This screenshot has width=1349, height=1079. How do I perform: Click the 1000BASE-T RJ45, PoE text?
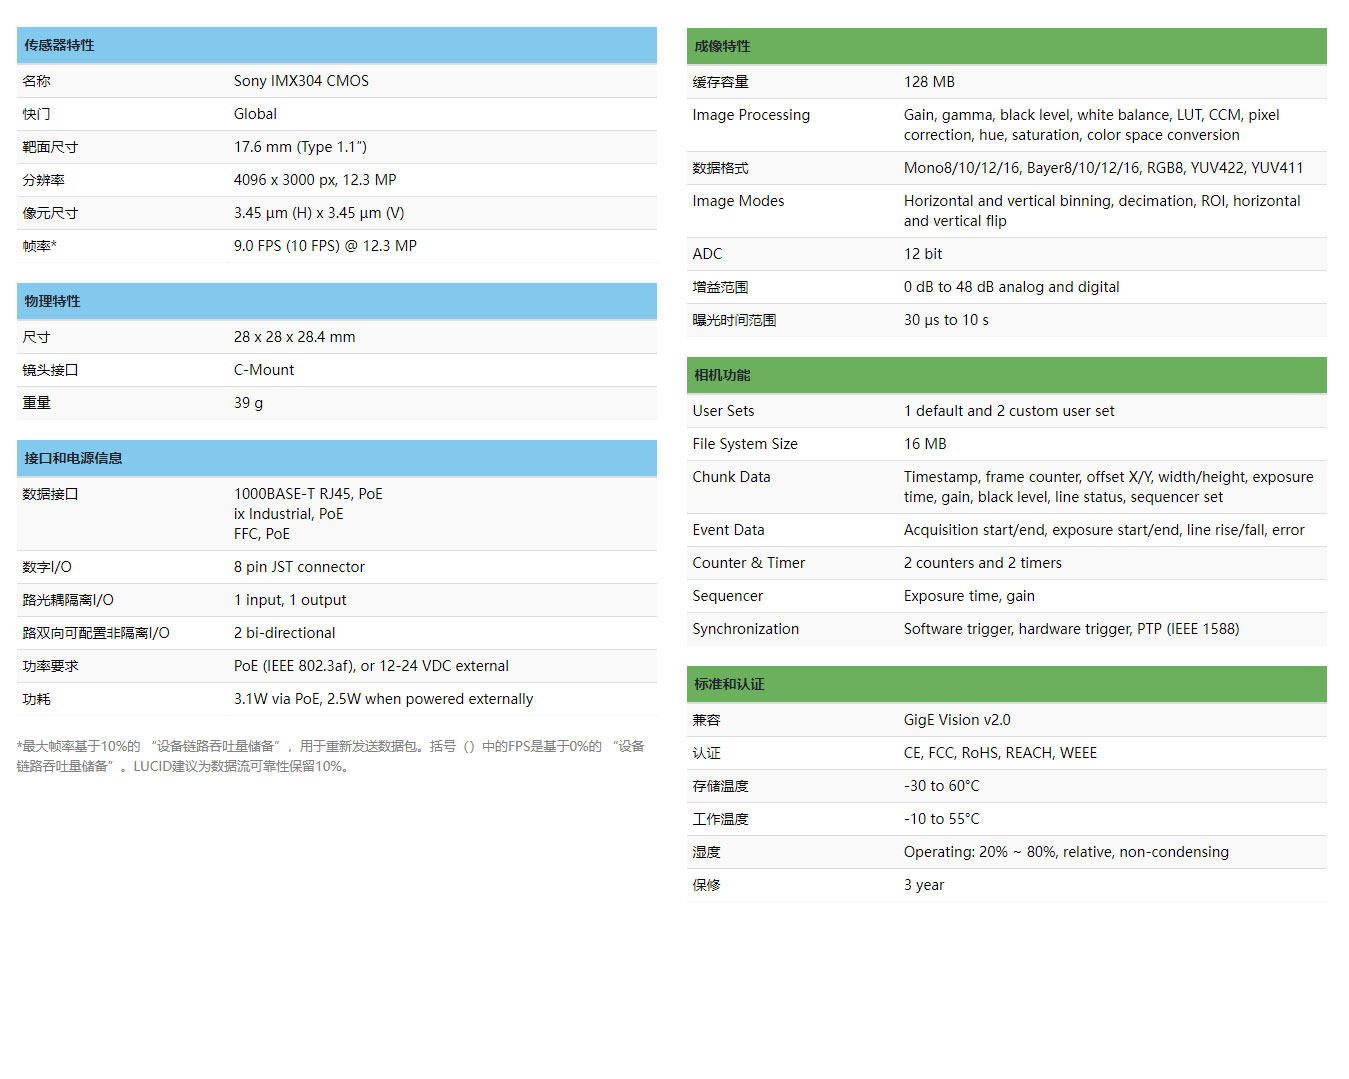(308, 494)
